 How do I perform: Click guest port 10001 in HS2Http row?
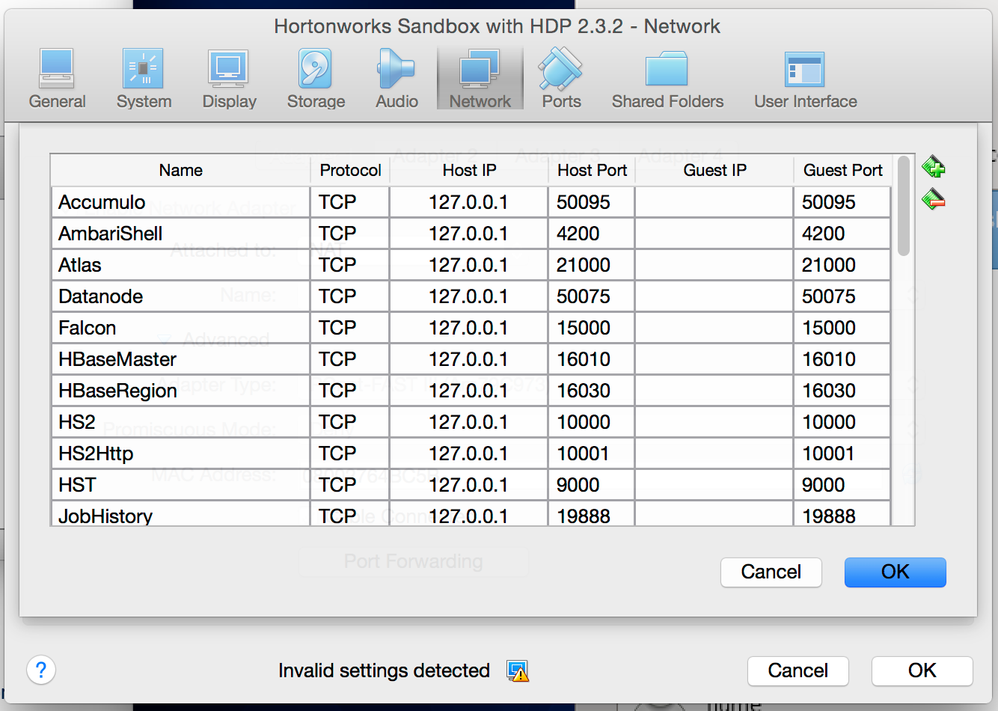click(842, 453)
